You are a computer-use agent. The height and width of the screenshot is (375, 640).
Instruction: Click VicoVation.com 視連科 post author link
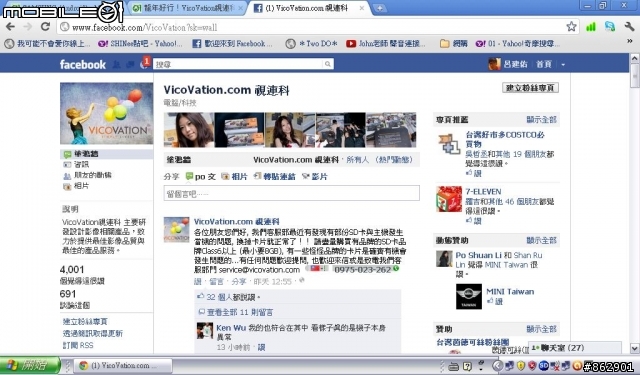[x=237, y=222]
